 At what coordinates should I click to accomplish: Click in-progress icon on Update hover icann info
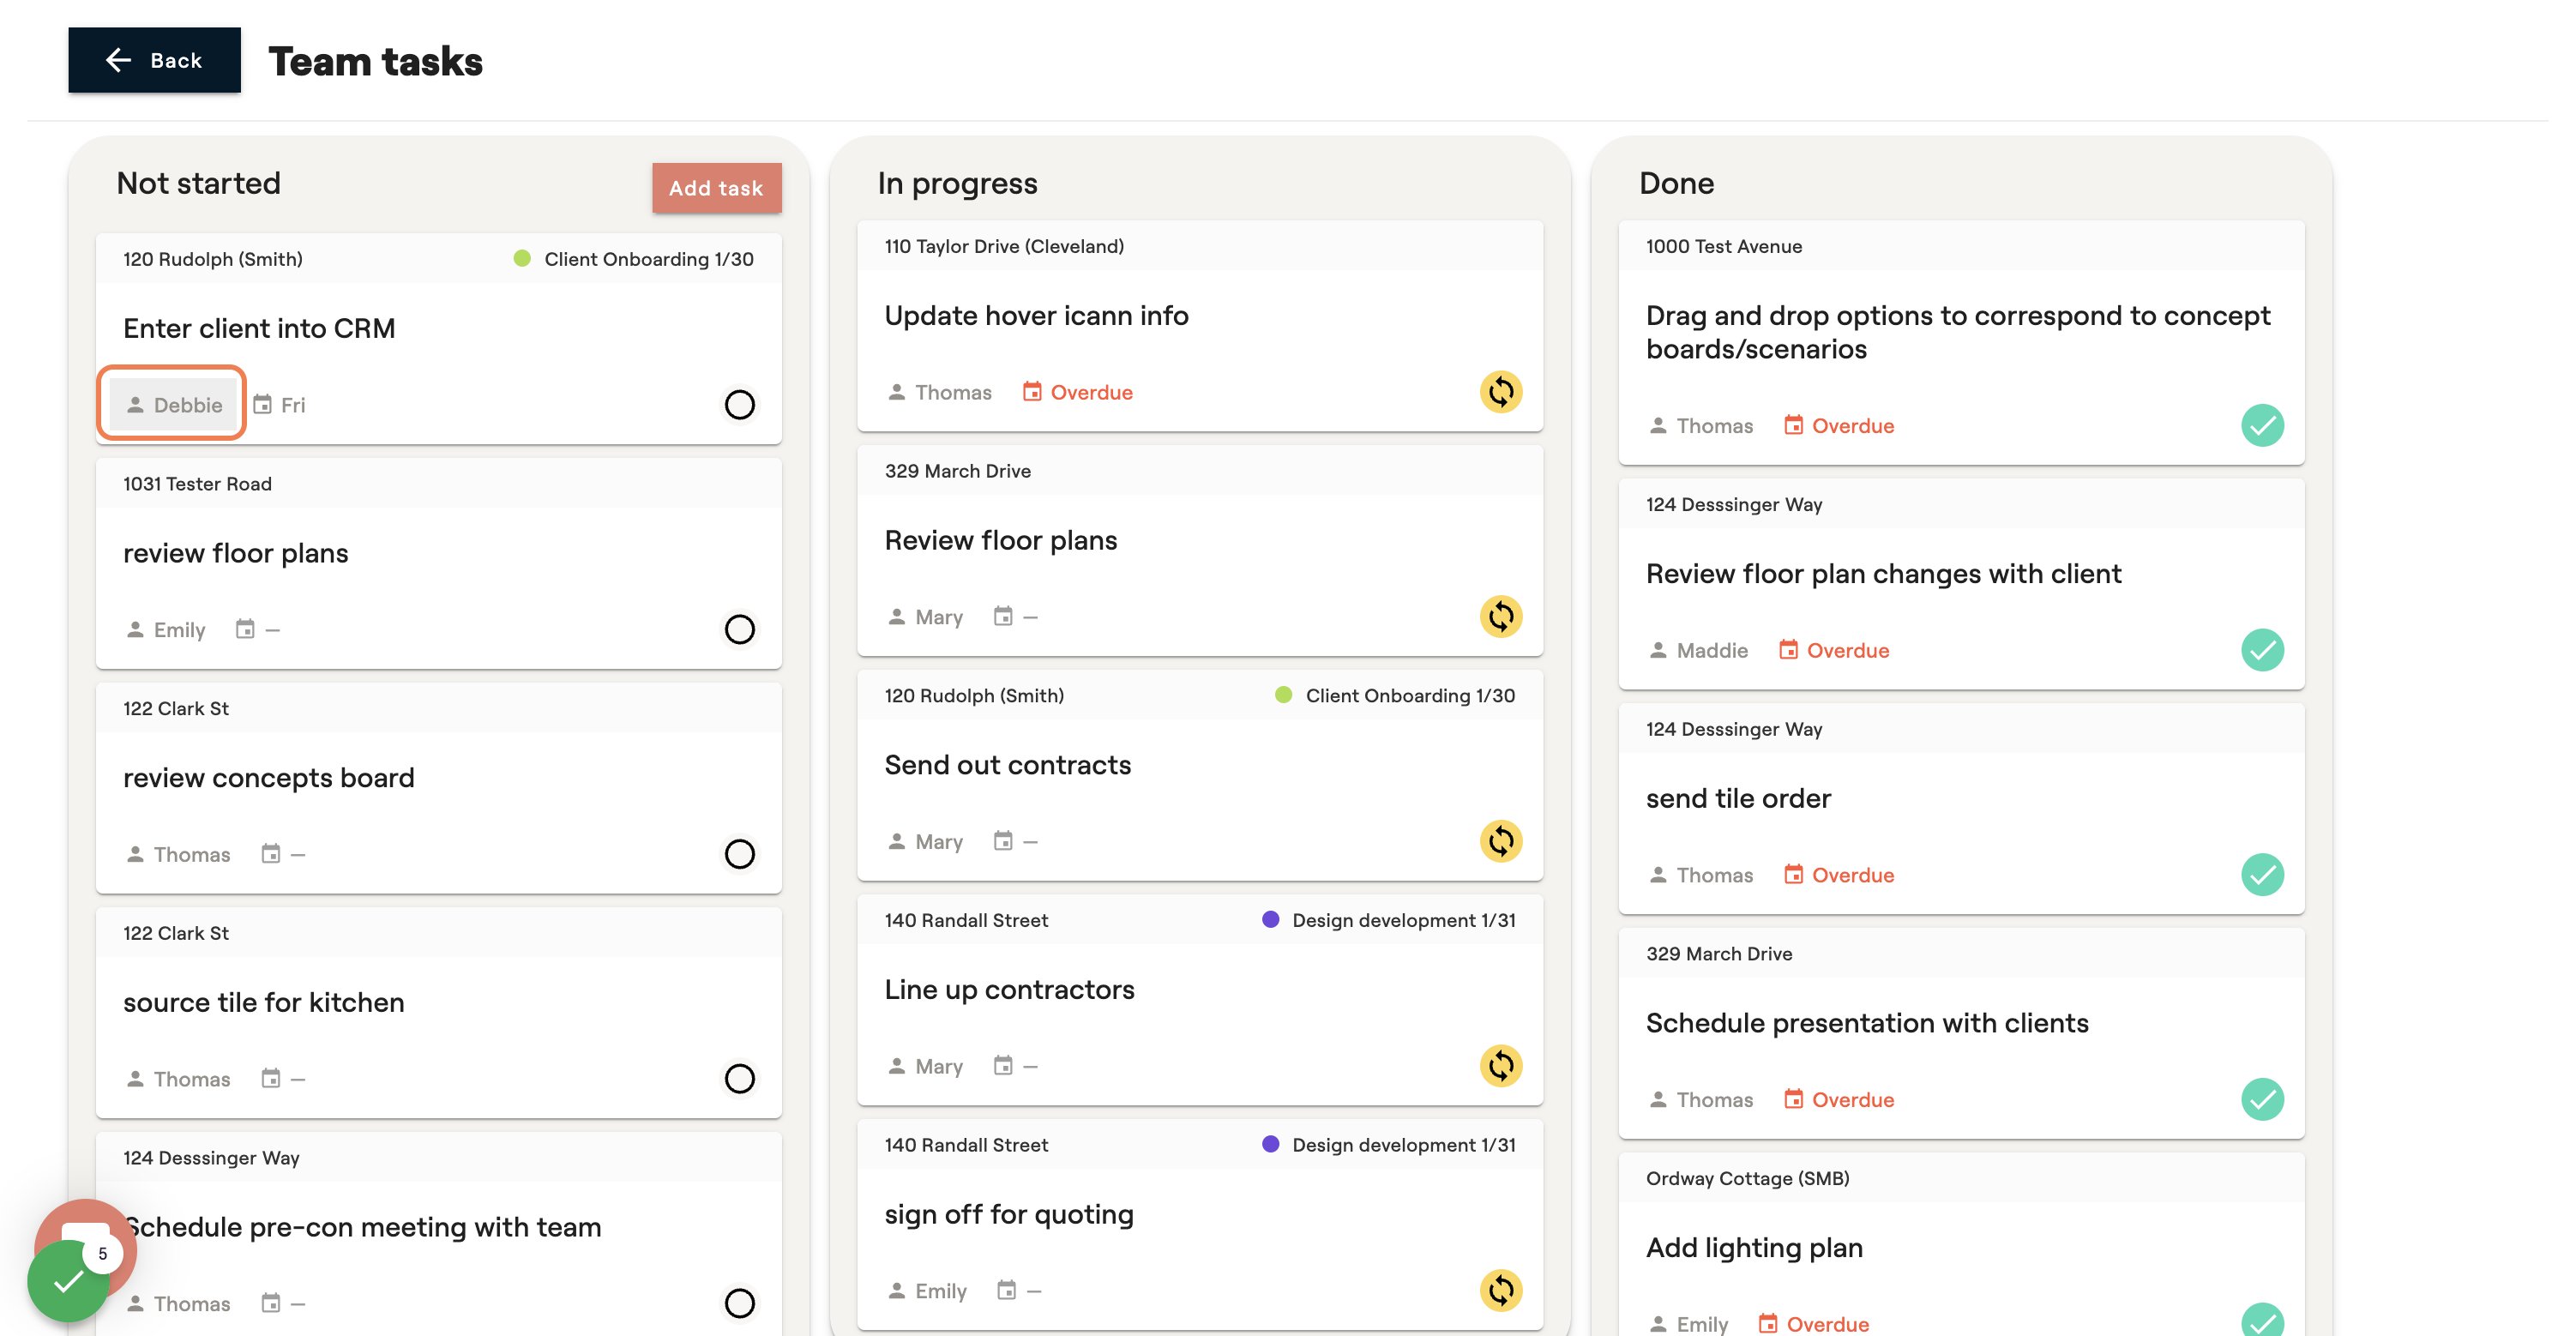[1501, 392]
